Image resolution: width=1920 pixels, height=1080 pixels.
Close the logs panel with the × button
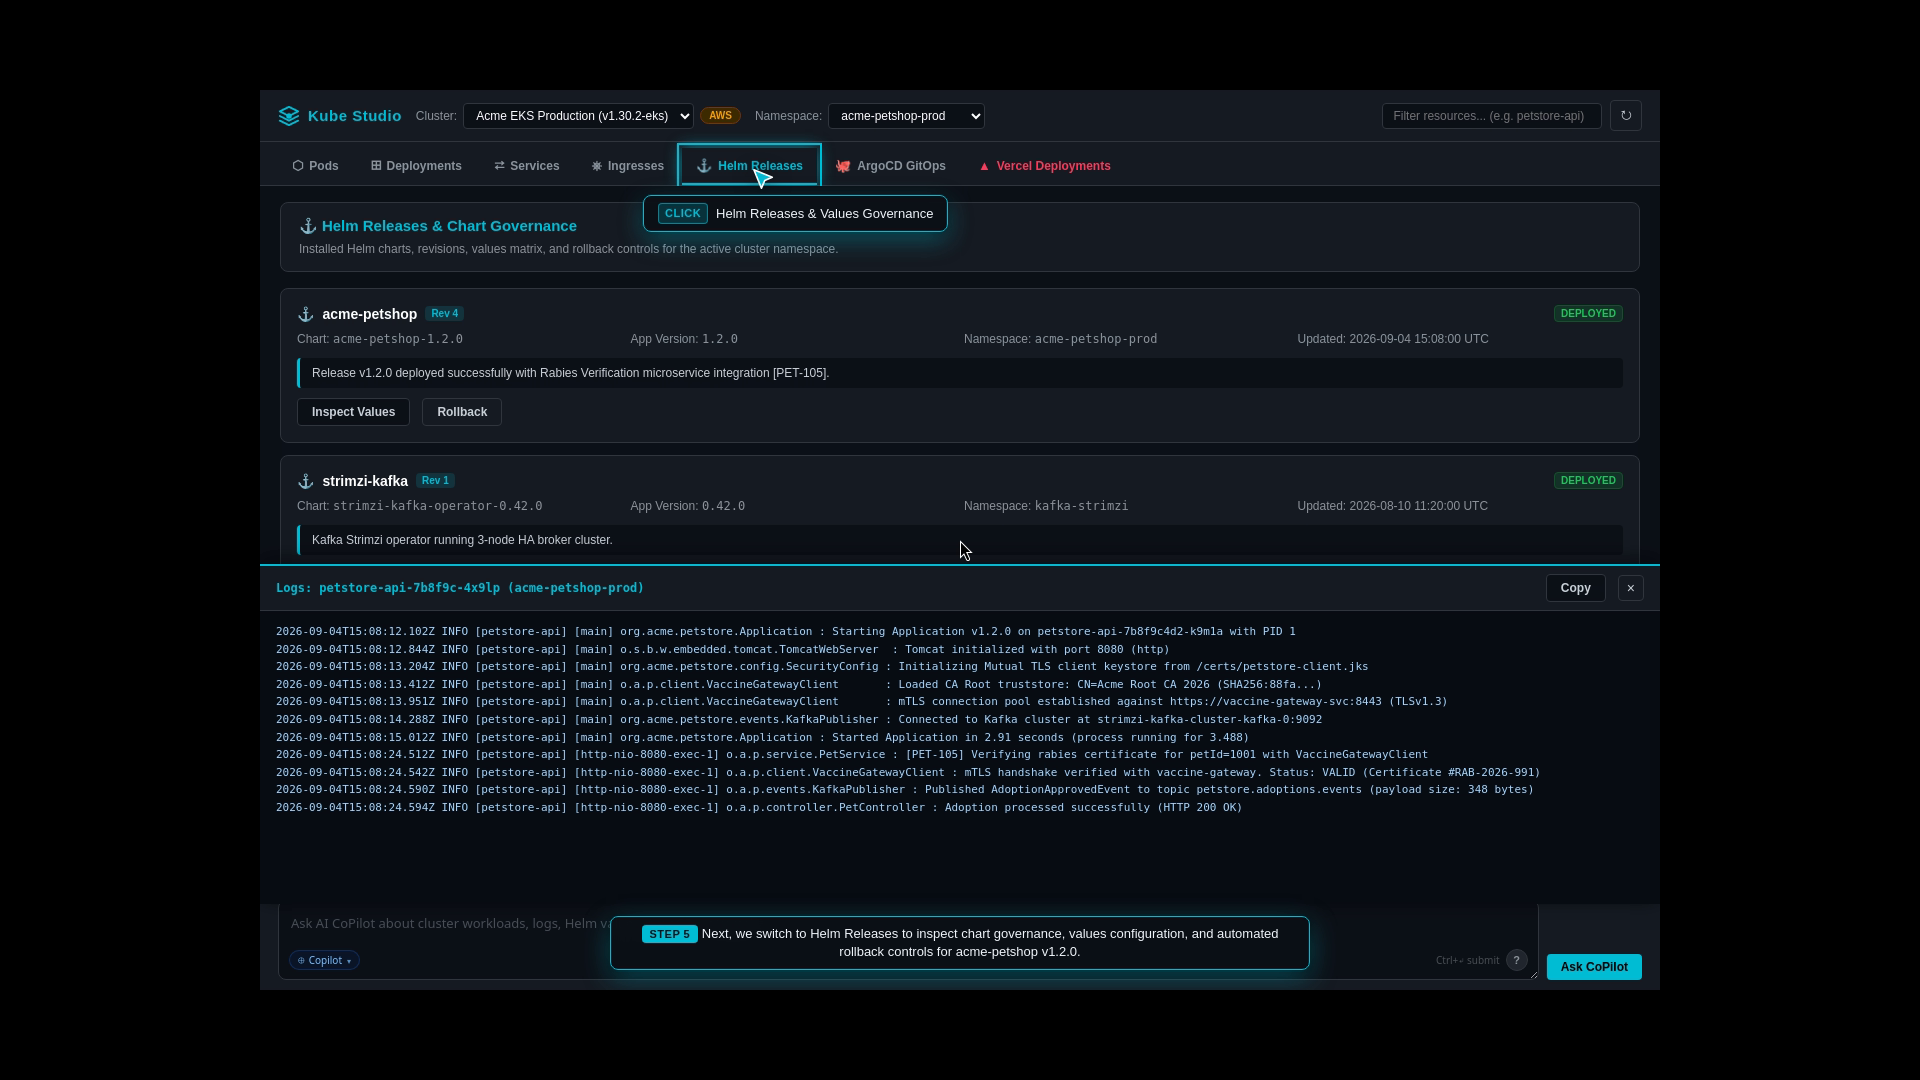point(1631,588)
